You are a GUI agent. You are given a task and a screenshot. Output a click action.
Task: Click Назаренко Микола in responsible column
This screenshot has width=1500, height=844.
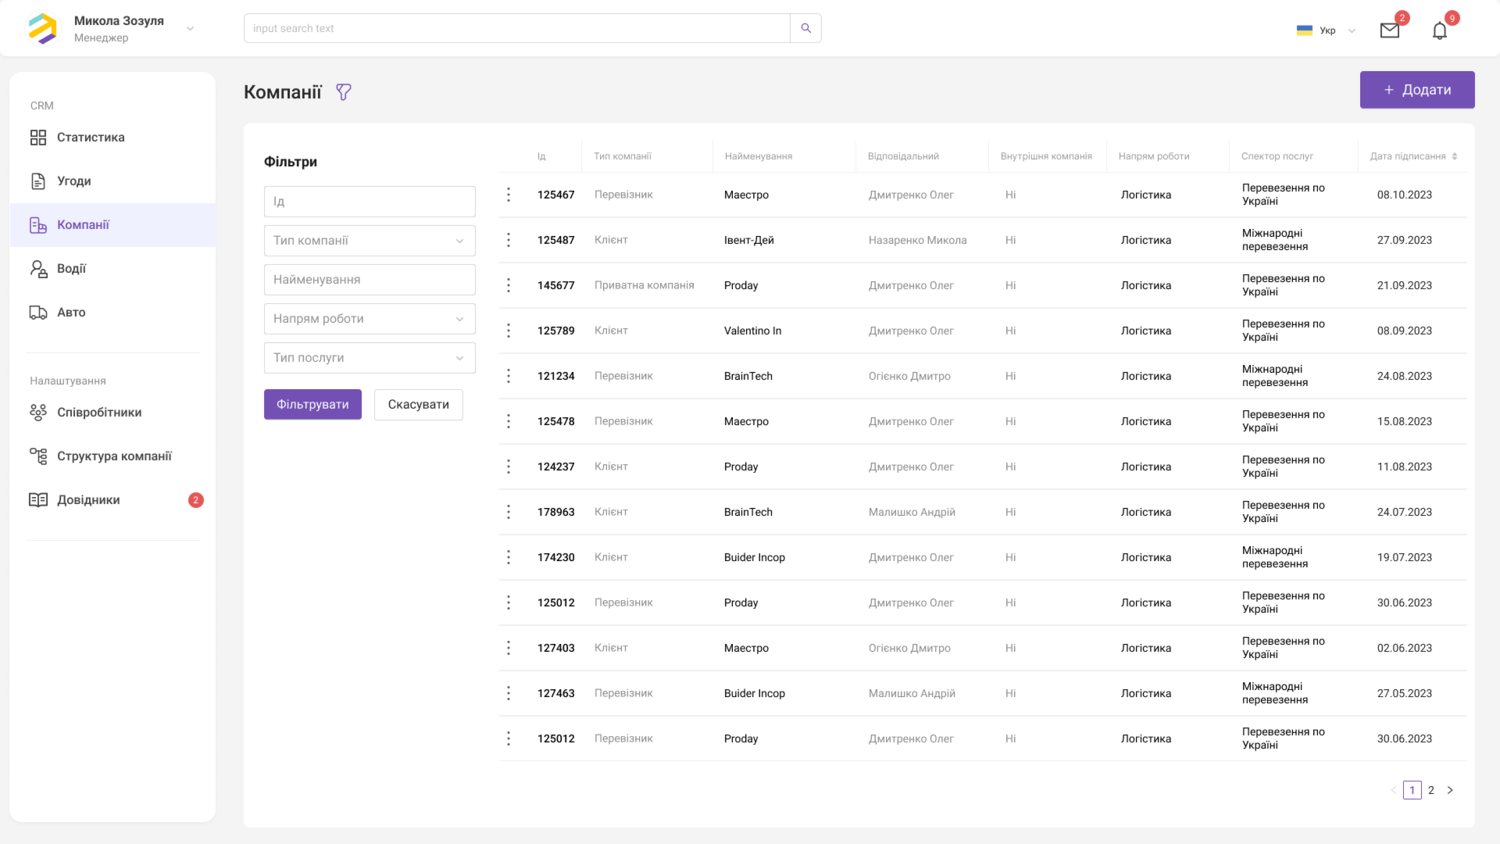click(918, 240)
